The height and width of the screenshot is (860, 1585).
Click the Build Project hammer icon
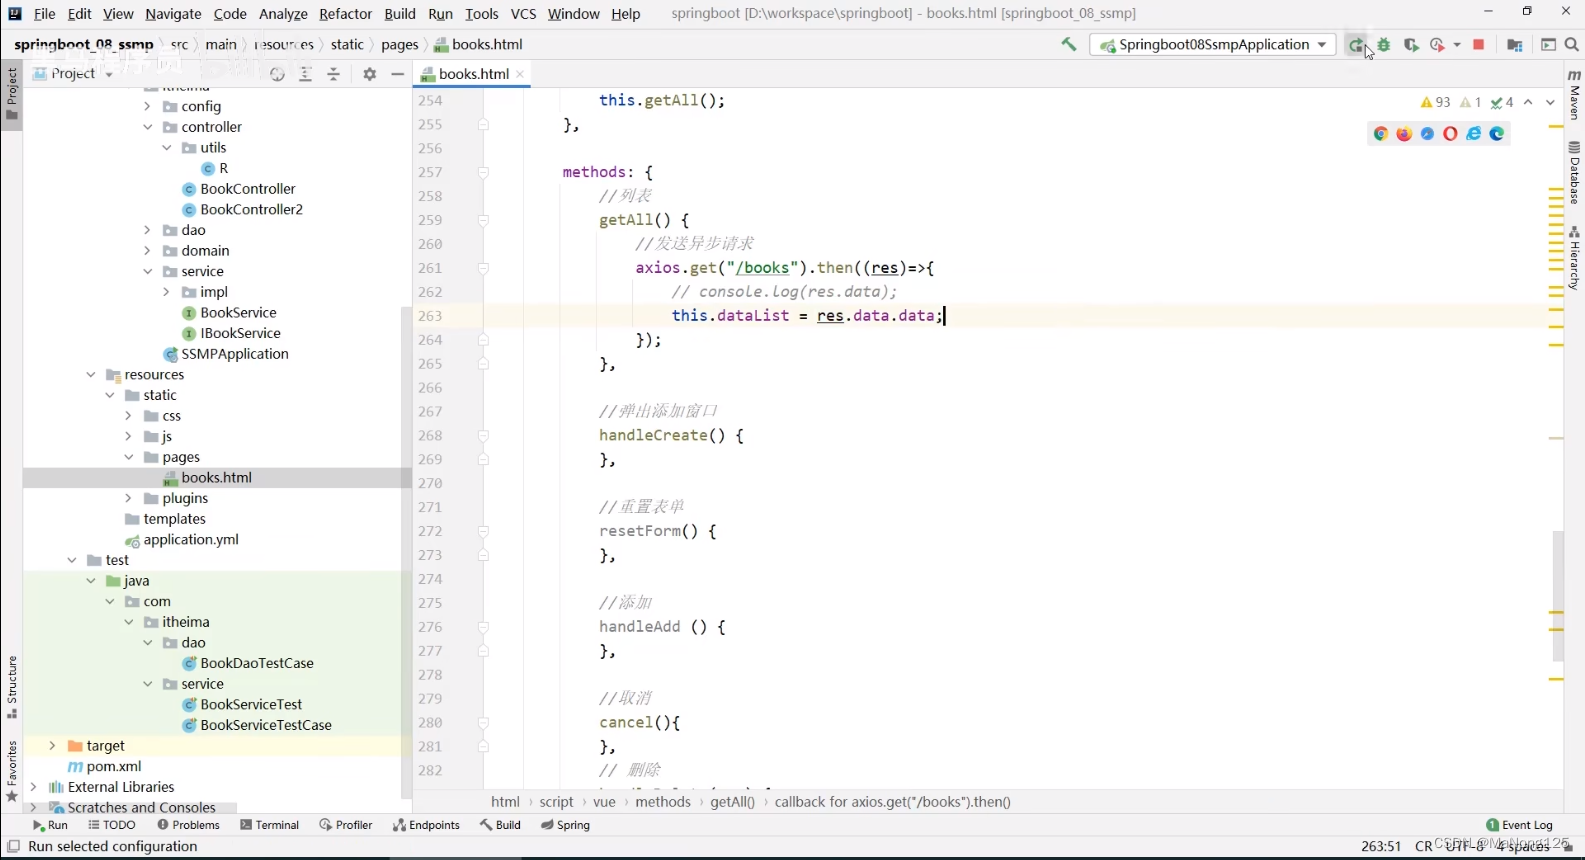click(x=1069, y=44)
